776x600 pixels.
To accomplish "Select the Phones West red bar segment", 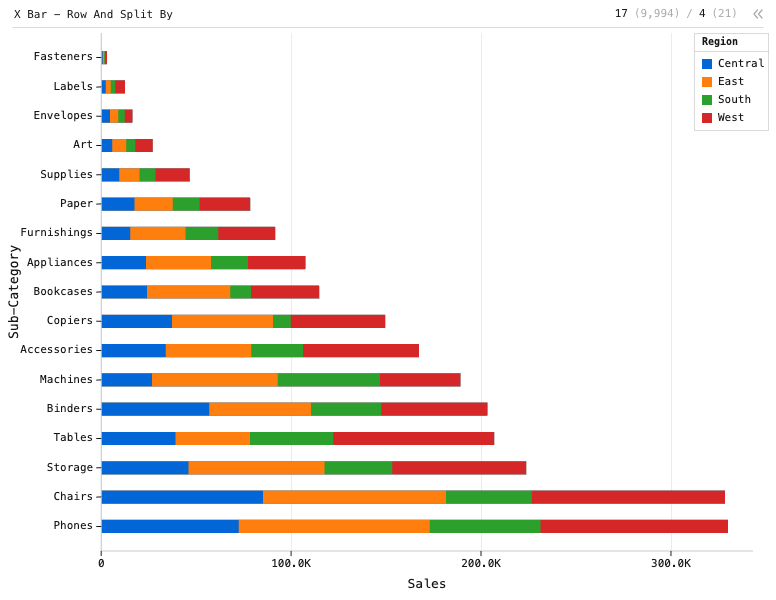I will point(634,526).
